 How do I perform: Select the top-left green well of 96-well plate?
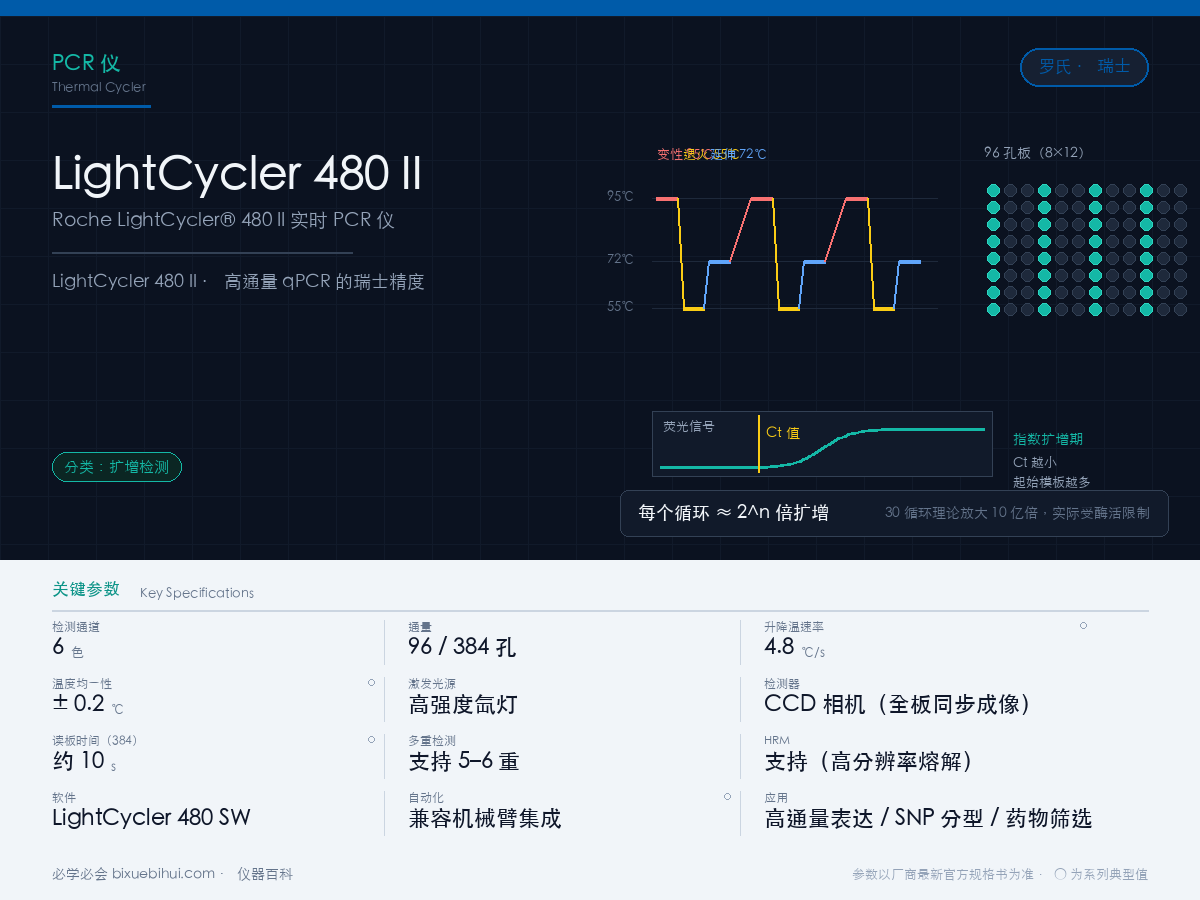993,190
